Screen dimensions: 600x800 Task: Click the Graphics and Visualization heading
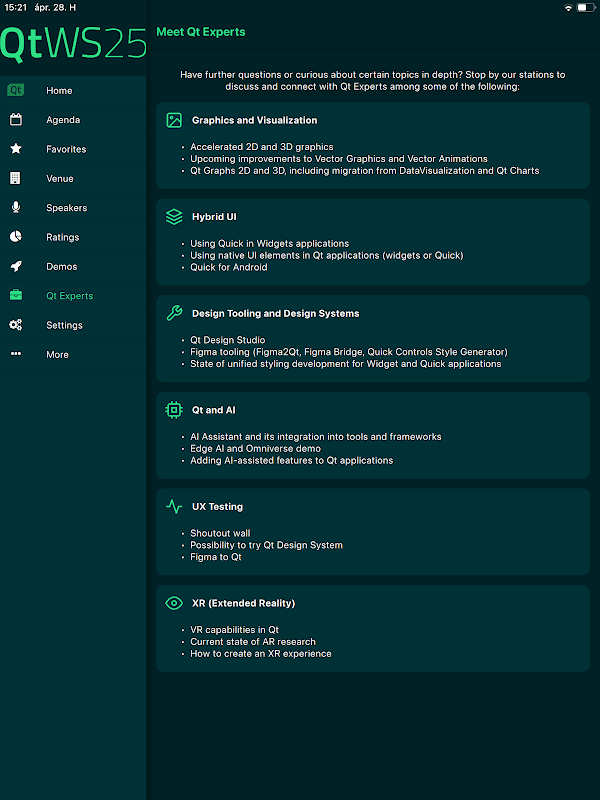pyautogui.click(x=255, y=120)
